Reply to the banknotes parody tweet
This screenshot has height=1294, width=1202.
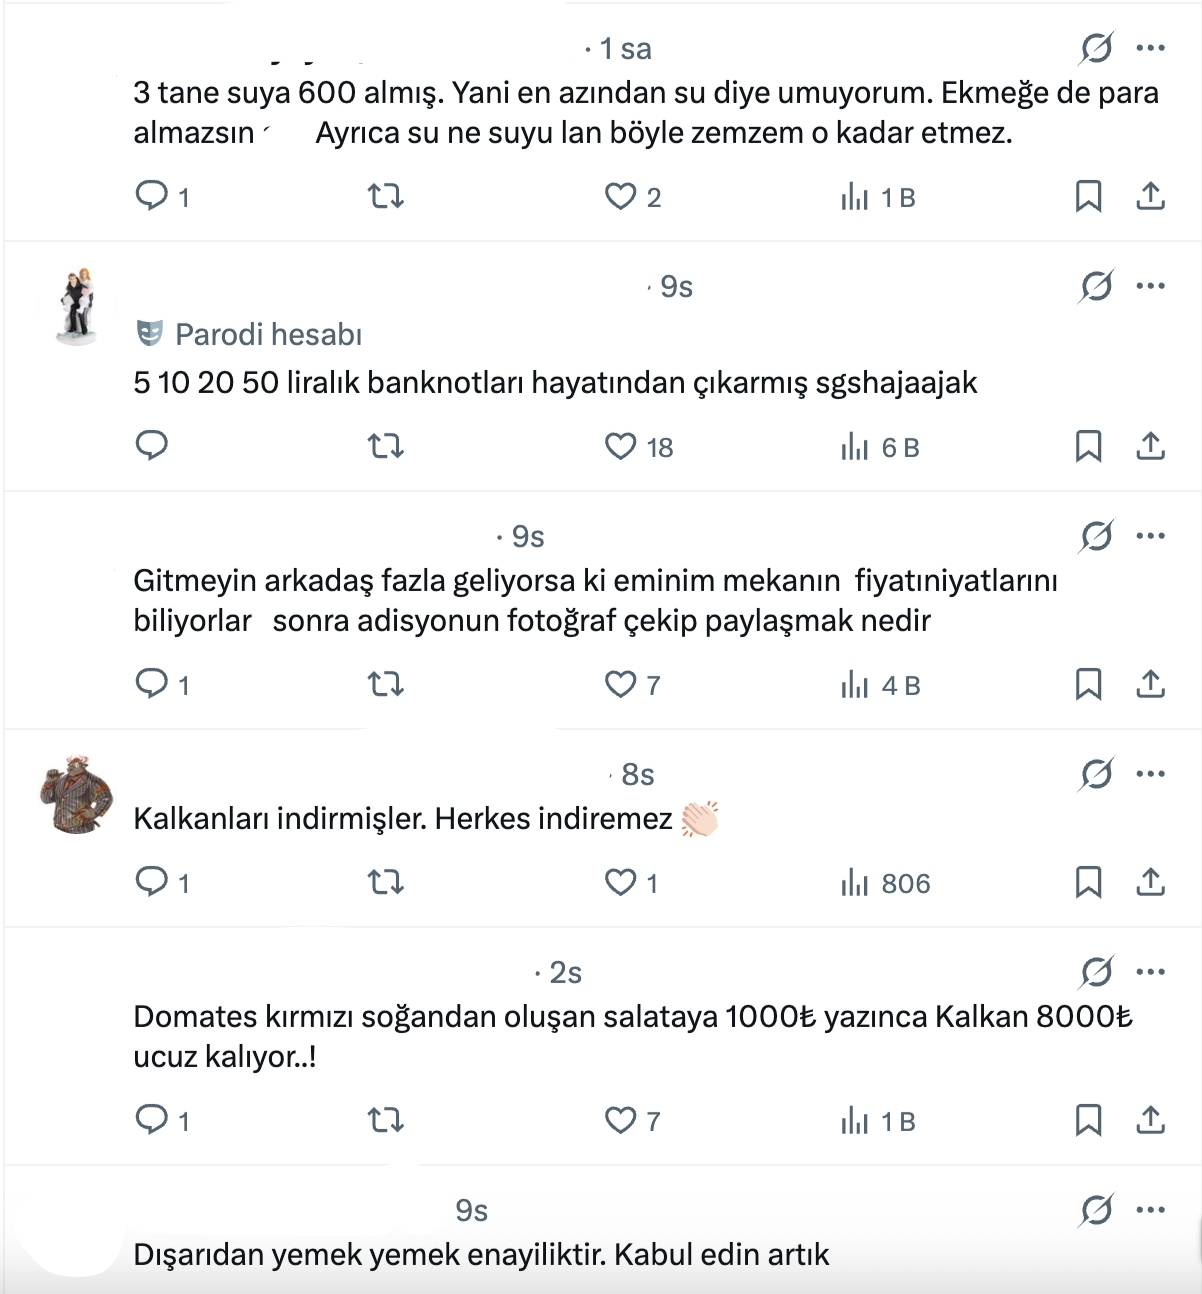click(152, 446)
